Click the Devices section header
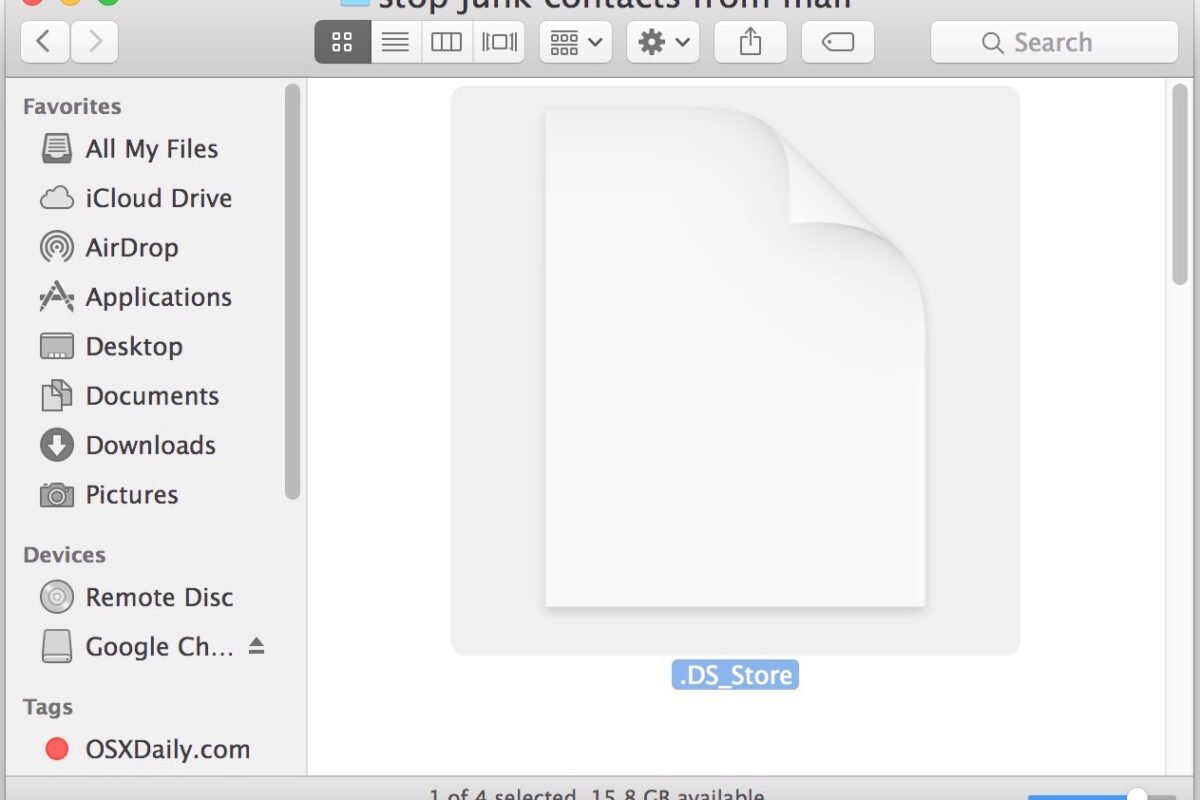Screen dimensions: 1200x800 coord(64,555)
